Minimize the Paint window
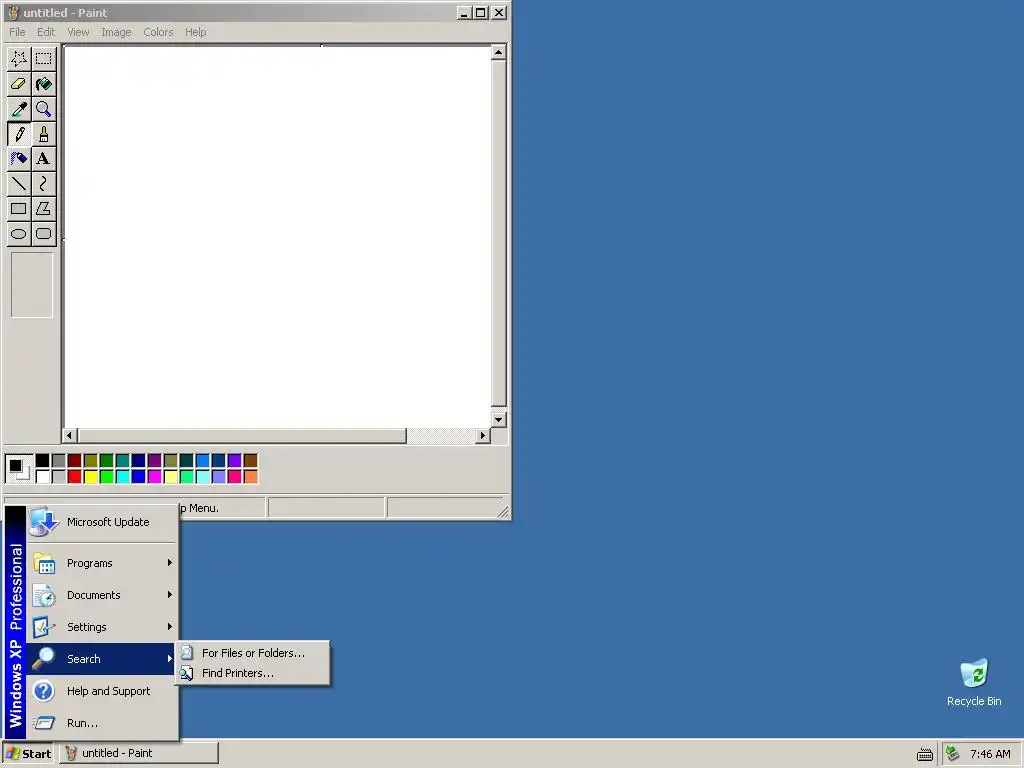This screenshot has height=768, width=1024. tap(464, 12)
